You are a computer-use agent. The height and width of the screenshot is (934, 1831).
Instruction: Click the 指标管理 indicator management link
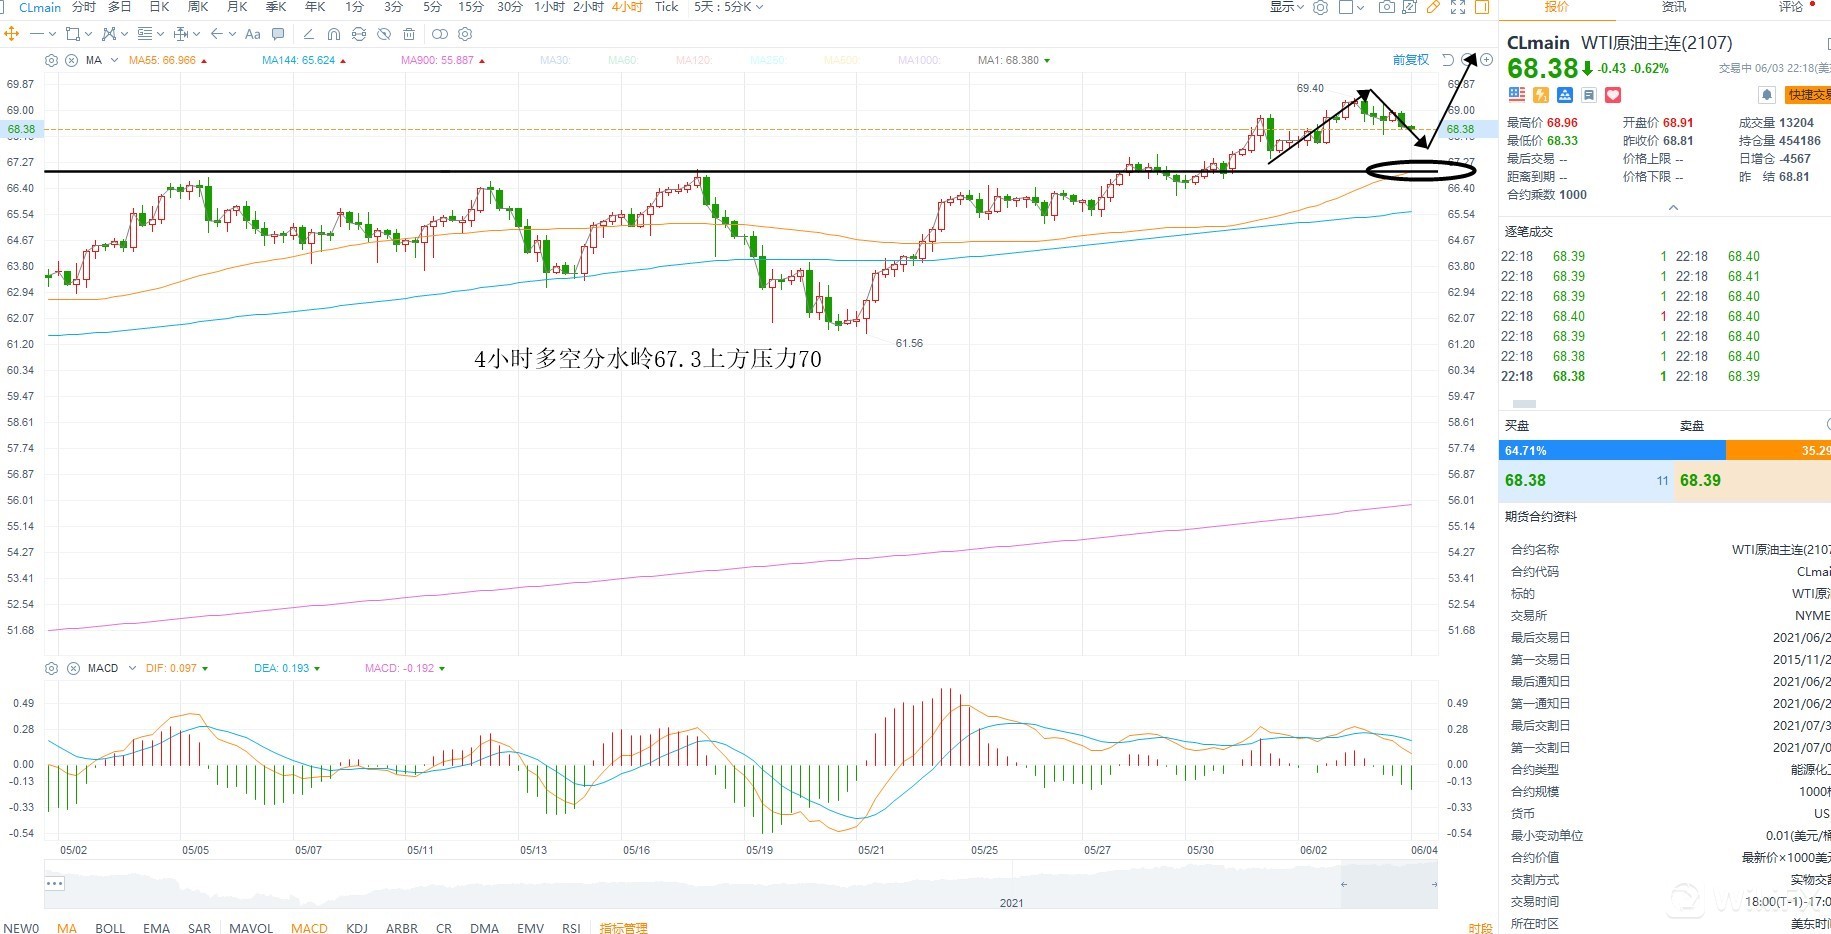click(x=624, y=928)
